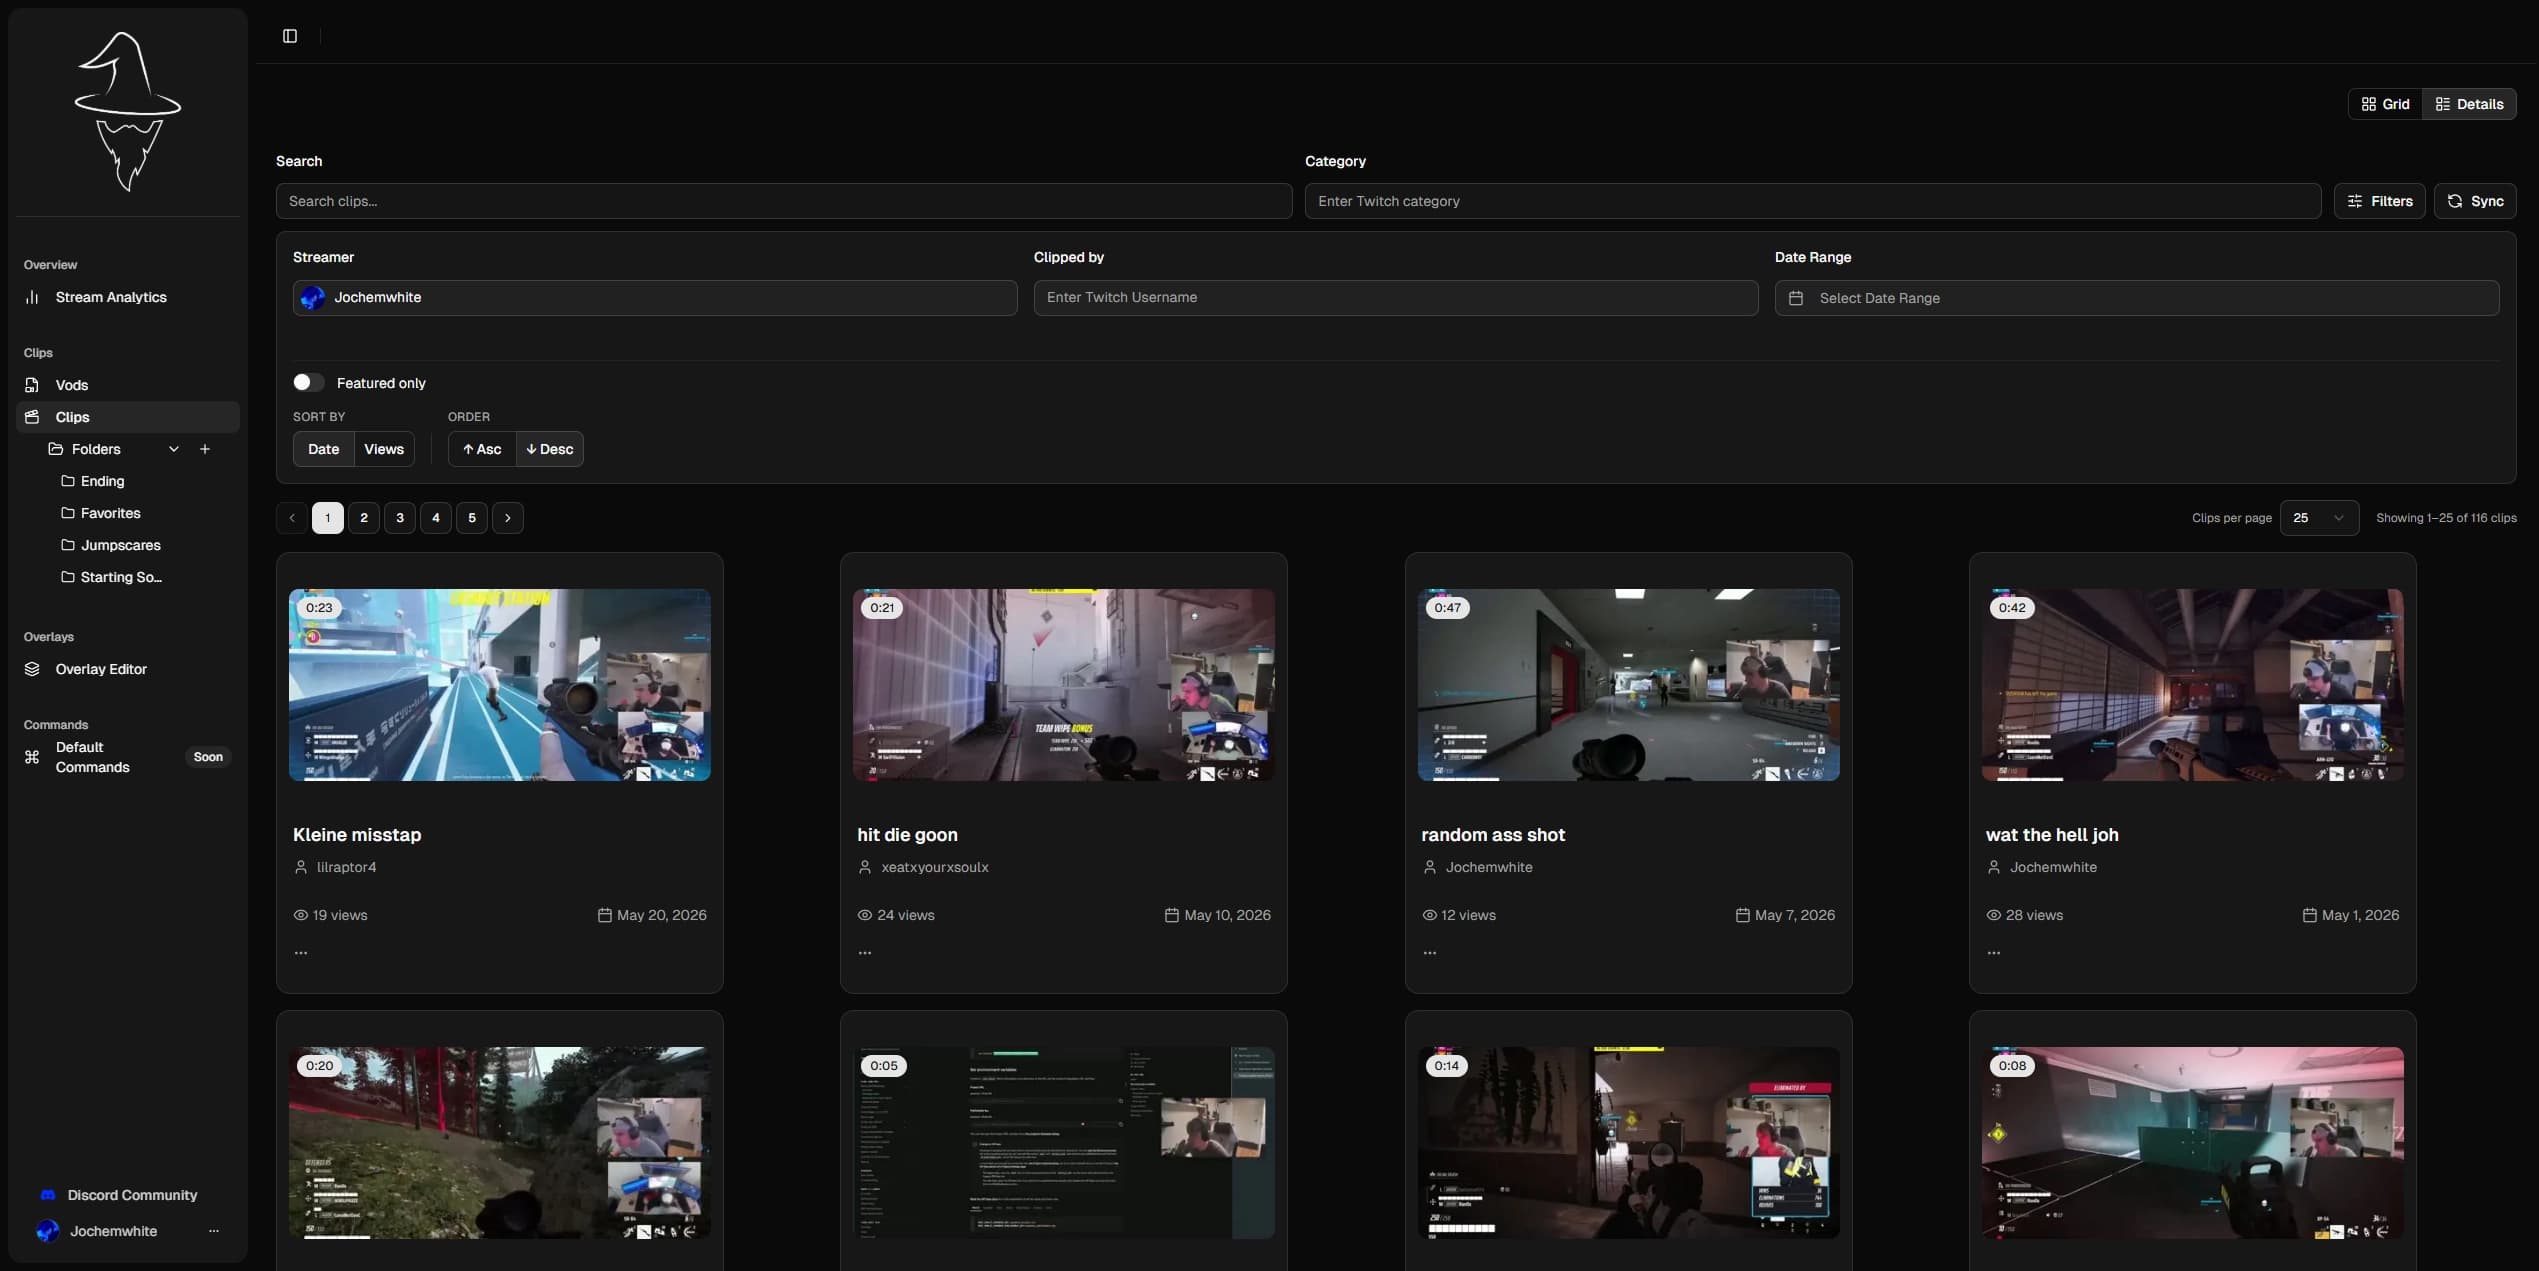Click the wizard logo in sidebar

pyautogui.click(x=128, y=111)
